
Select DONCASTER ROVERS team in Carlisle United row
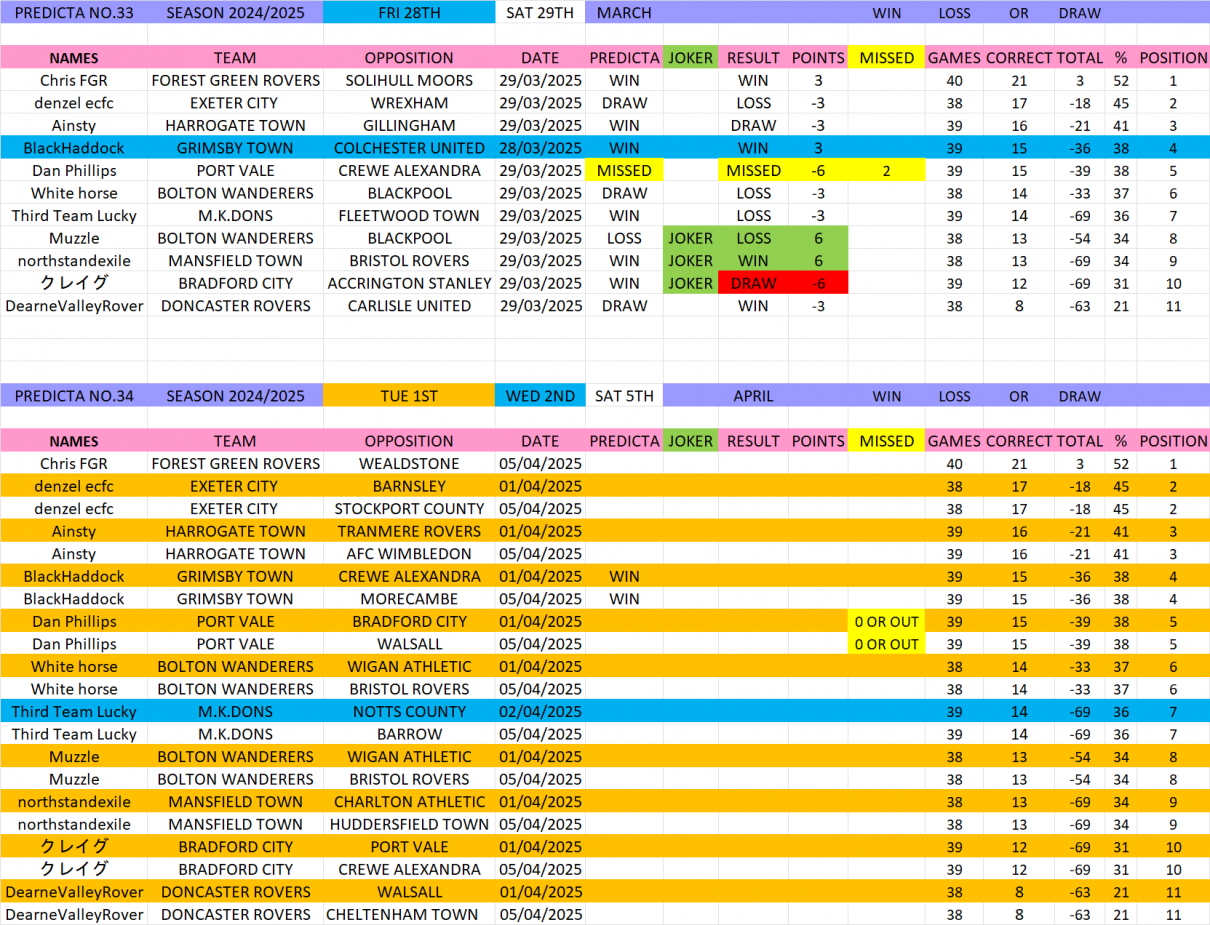coord(235,306)
